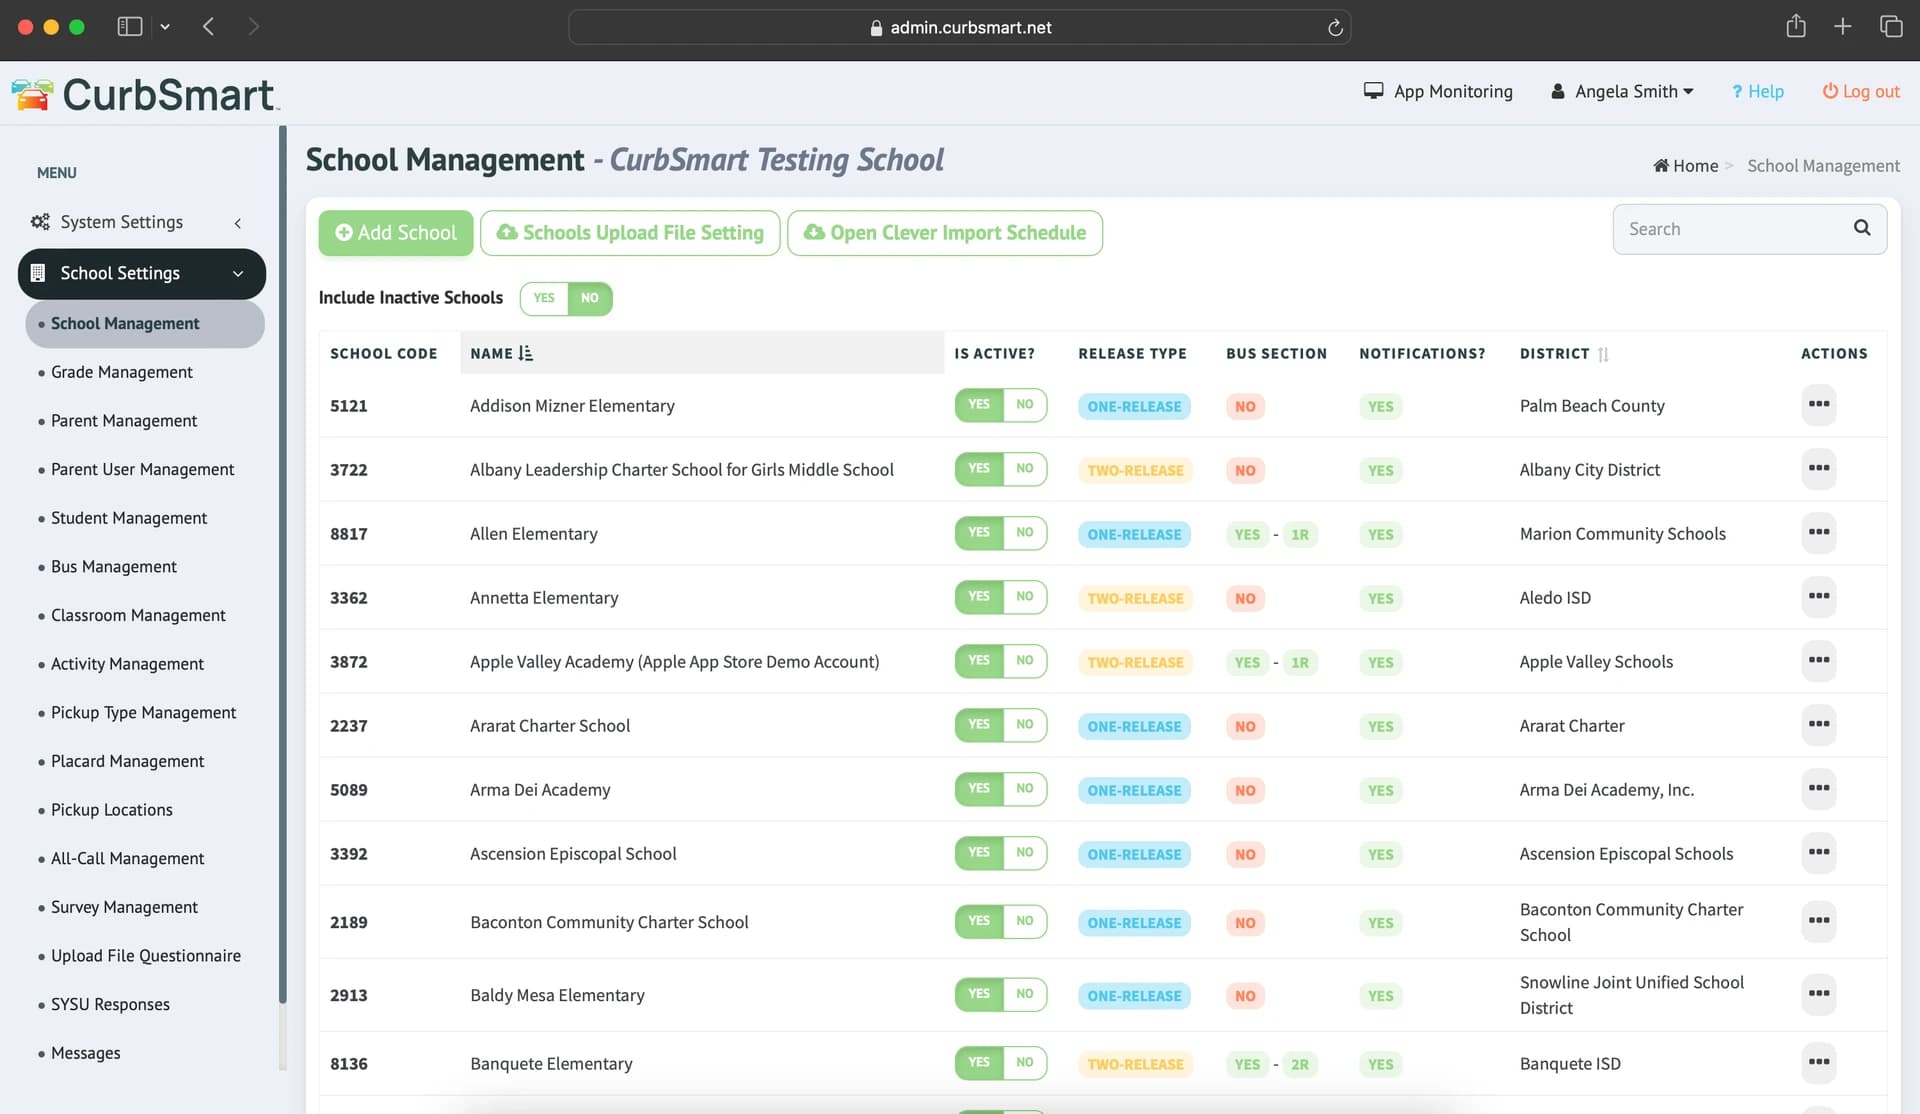Toggle Is Active for Annetta Elementary
The height and width of the screenshot is (1114, 1920).
tap(1000, 597)
